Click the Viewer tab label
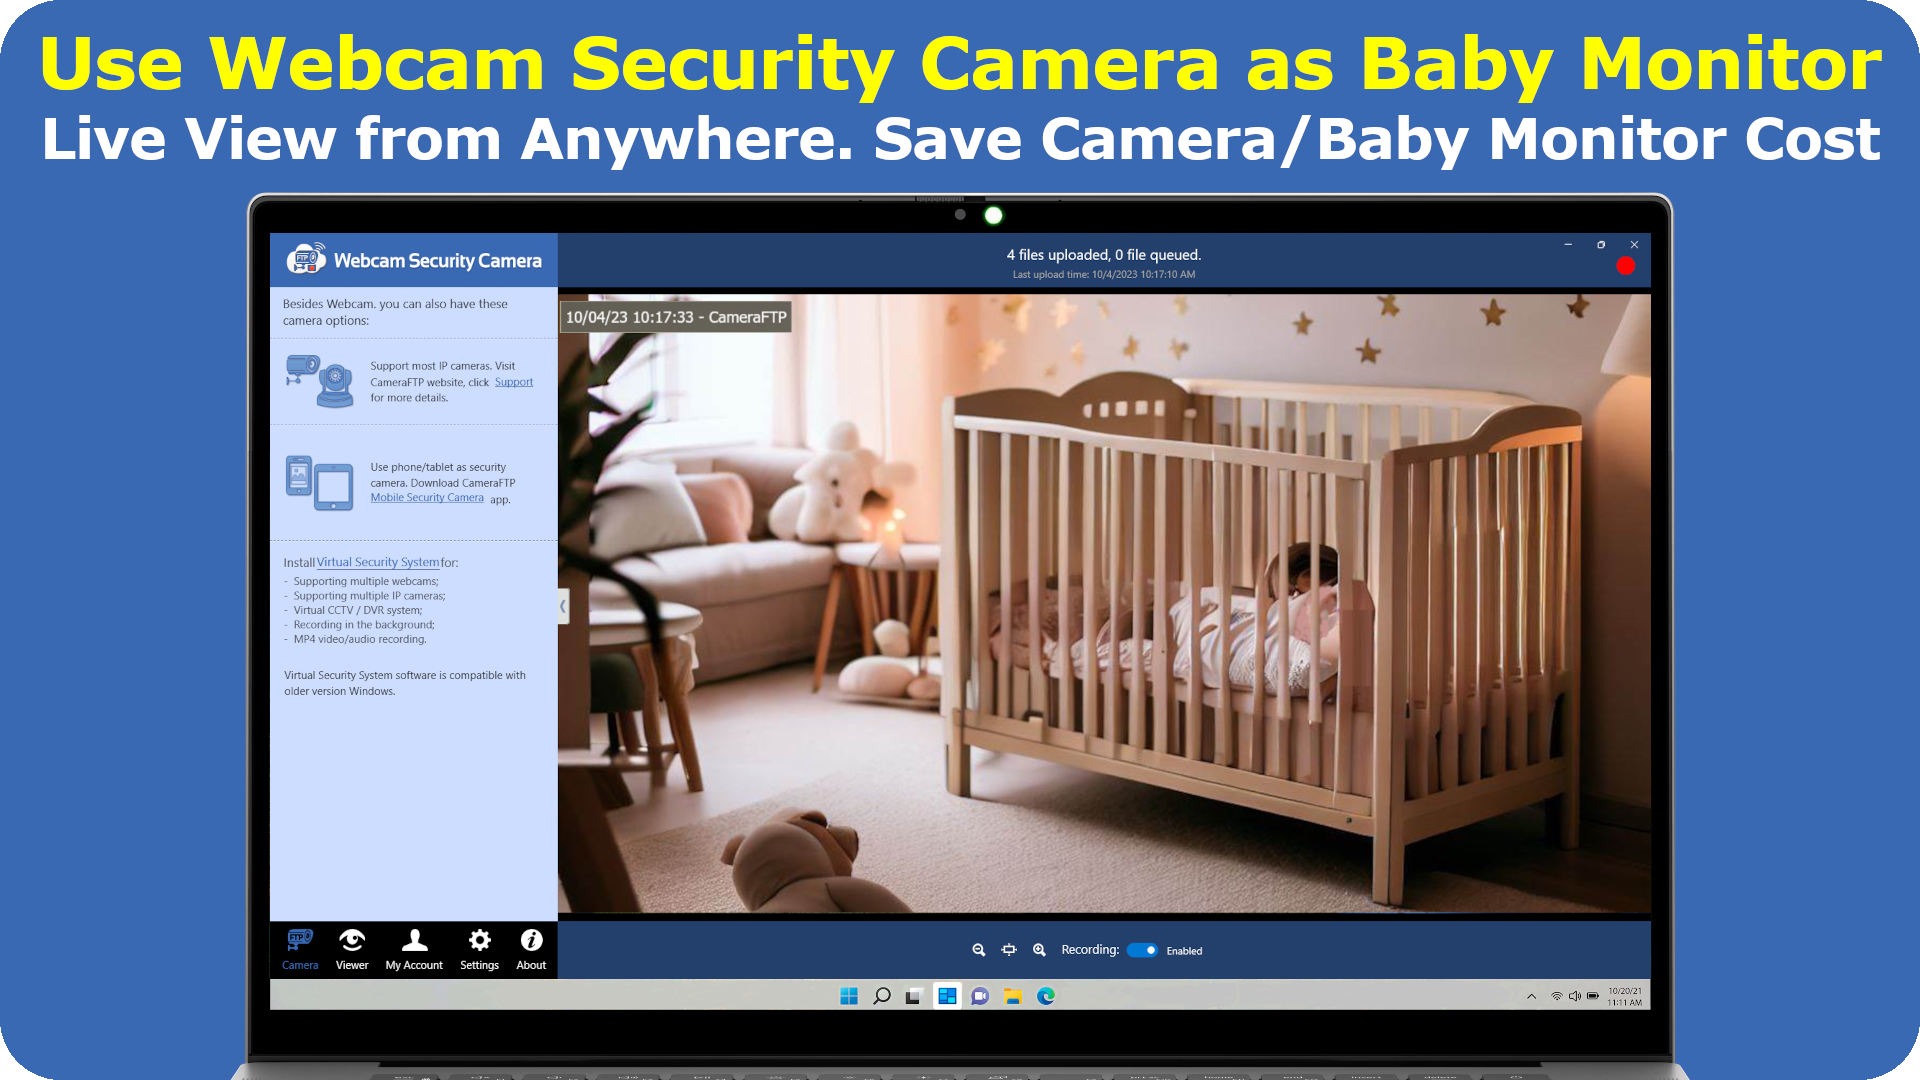 pyautogui.click(x=351, y=965)
